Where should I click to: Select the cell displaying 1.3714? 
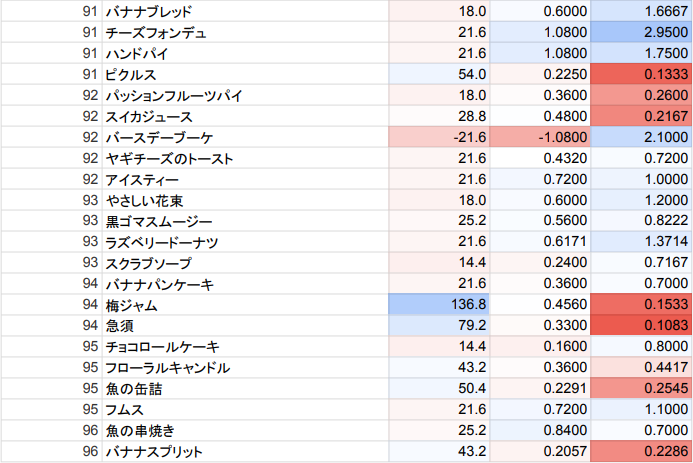click(641, 242)
